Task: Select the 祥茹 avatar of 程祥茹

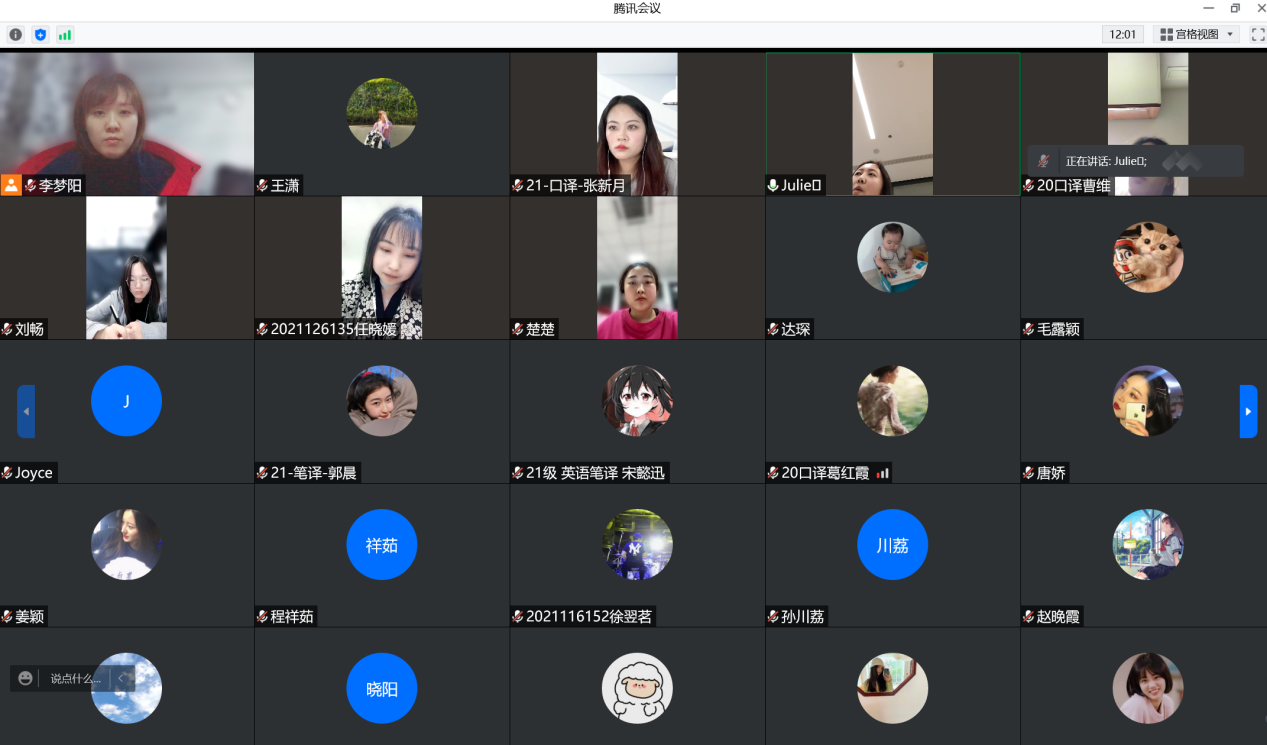Action: [382, 545]
